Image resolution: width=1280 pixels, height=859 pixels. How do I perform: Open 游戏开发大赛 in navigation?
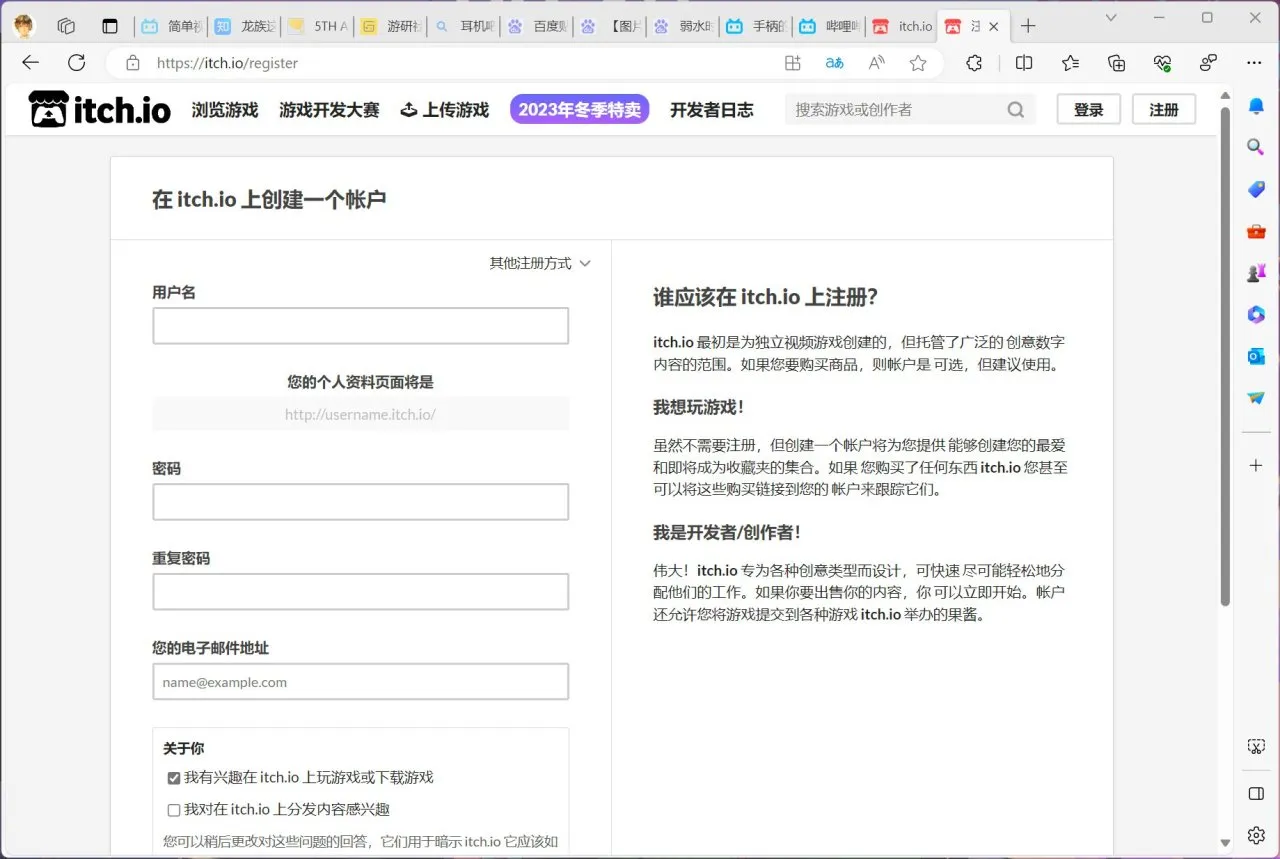329,110
